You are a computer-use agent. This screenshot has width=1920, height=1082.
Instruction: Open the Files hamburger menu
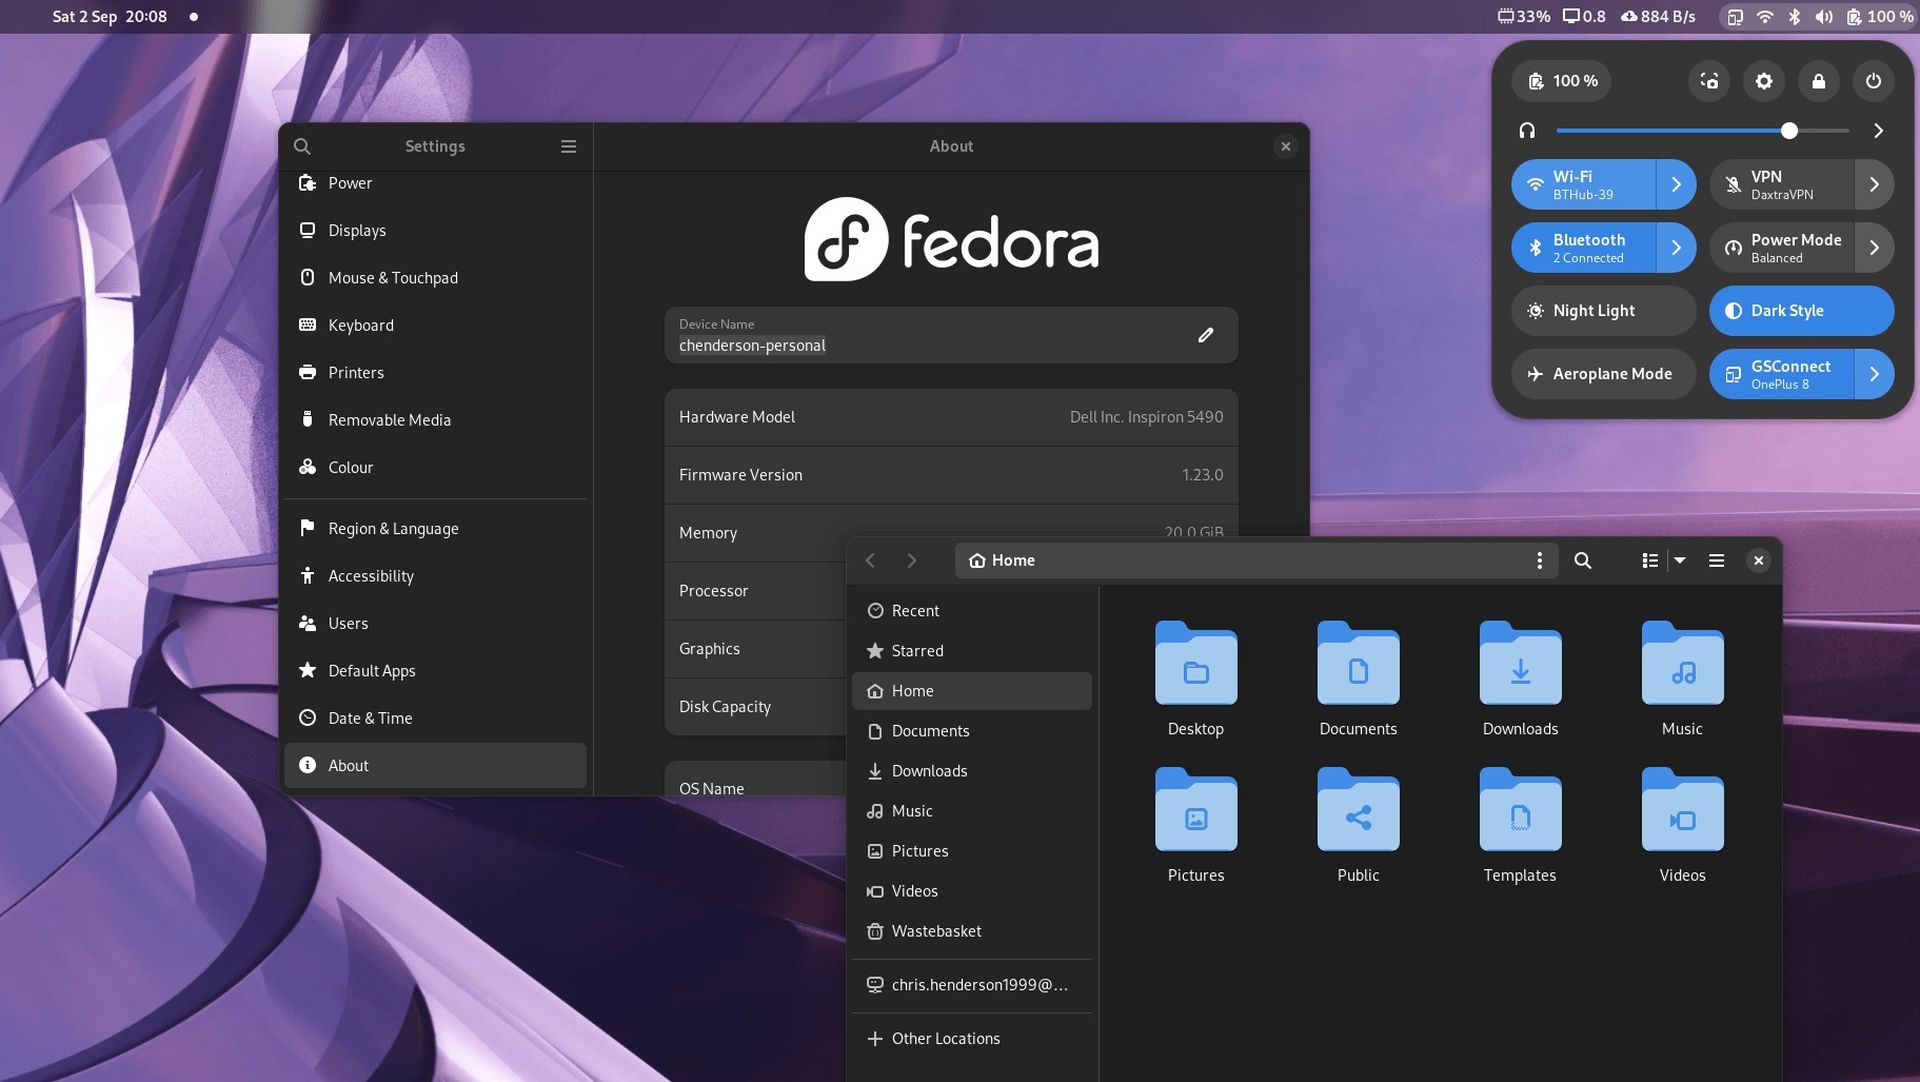(x=1716, y=560)
